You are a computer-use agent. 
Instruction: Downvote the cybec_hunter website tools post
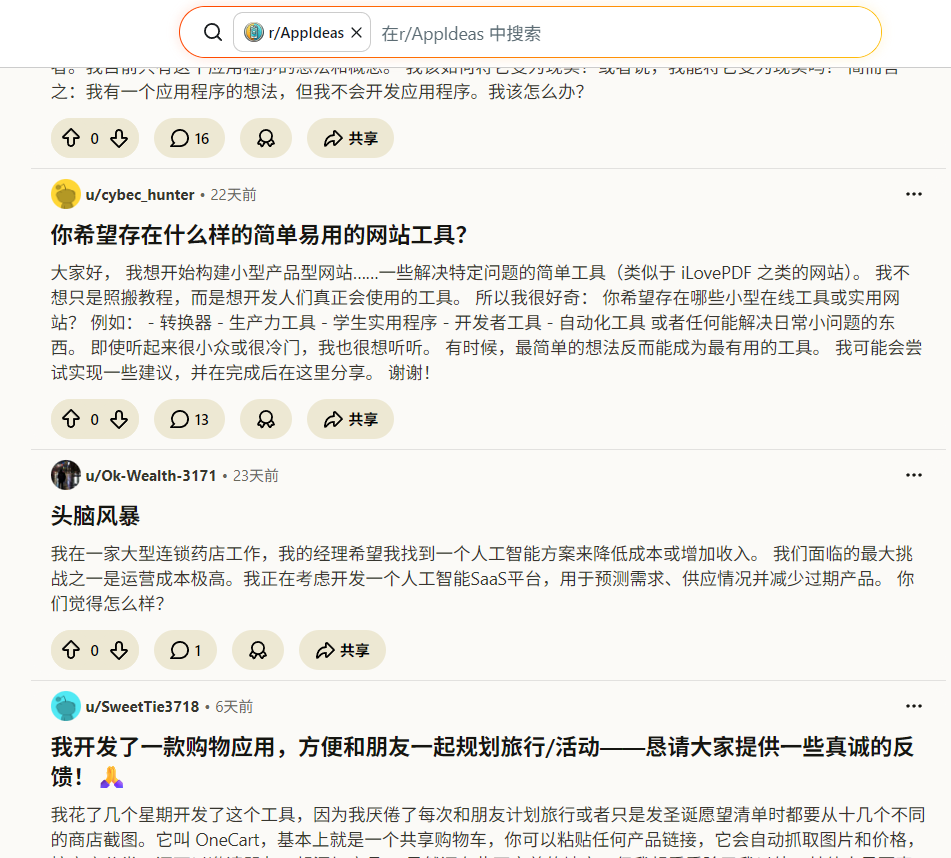(119, 419)
